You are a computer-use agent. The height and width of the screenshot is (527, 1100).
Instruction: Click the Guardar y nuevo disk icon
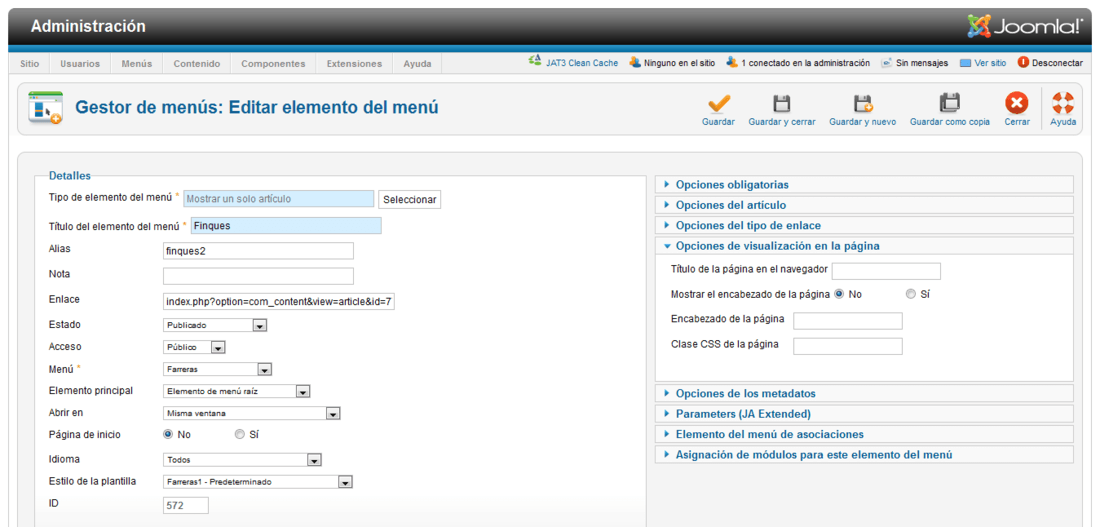click(x=862, y=104)
